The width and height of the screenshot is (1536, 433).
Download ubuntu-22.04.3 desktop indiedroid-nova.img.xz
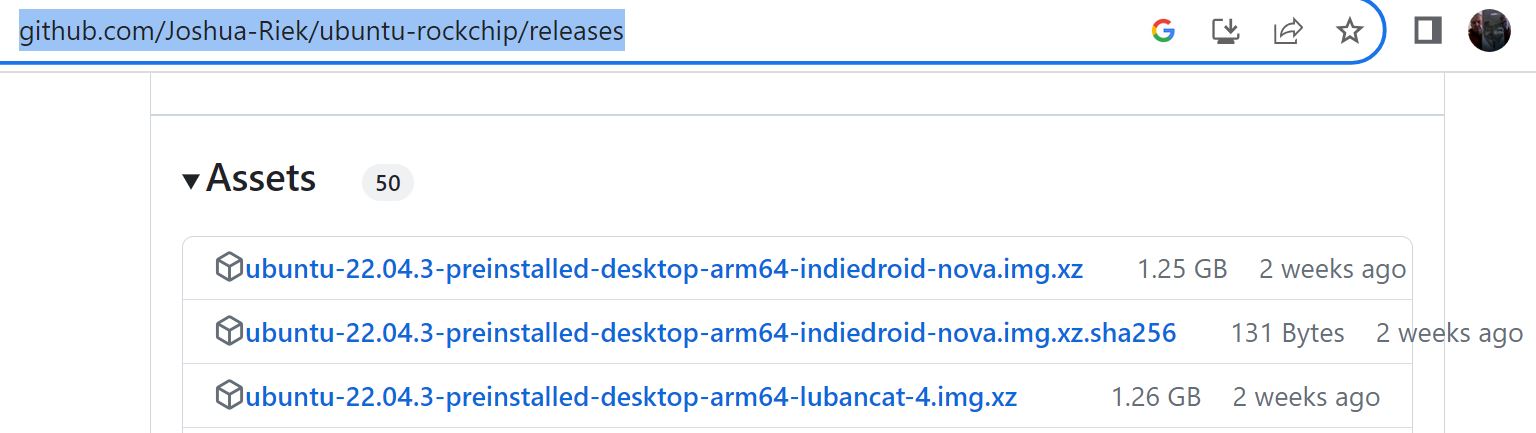point(664,269)
